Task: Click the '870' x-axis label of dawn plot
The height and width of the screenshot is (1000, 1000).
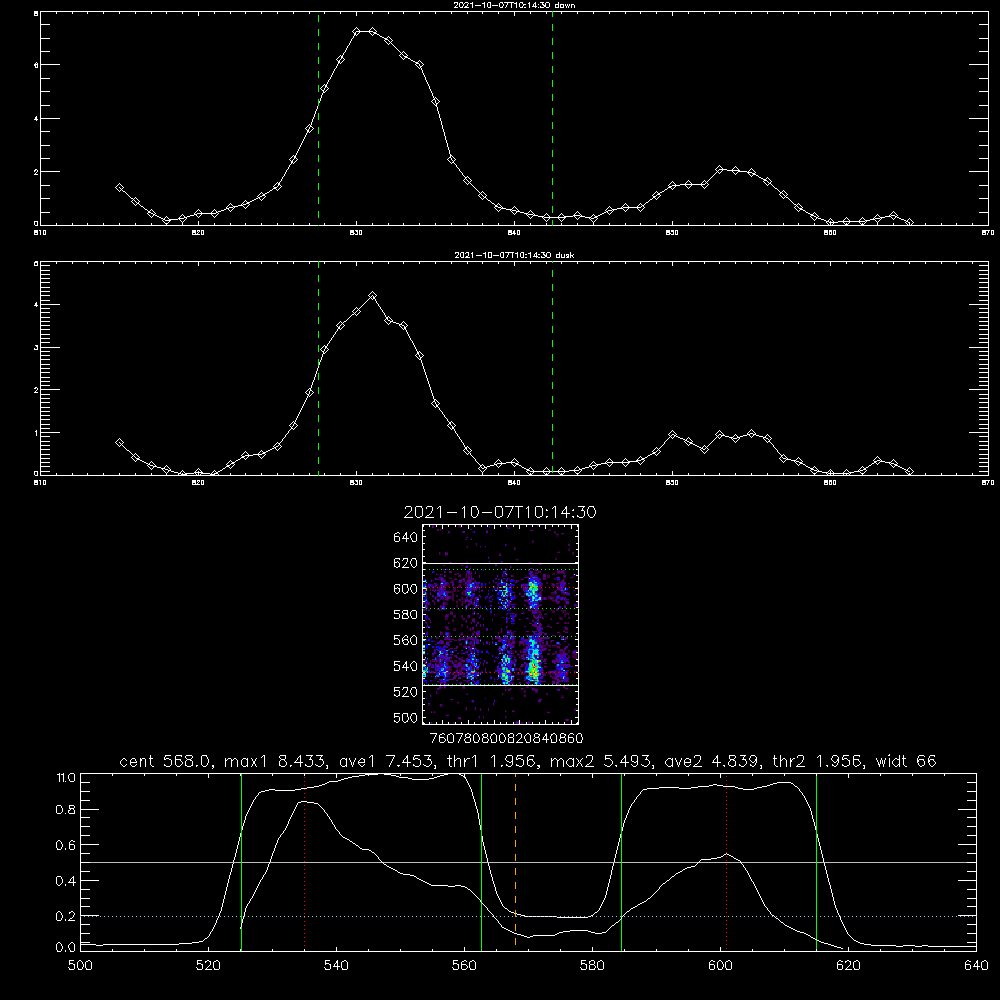Action: 987,233
